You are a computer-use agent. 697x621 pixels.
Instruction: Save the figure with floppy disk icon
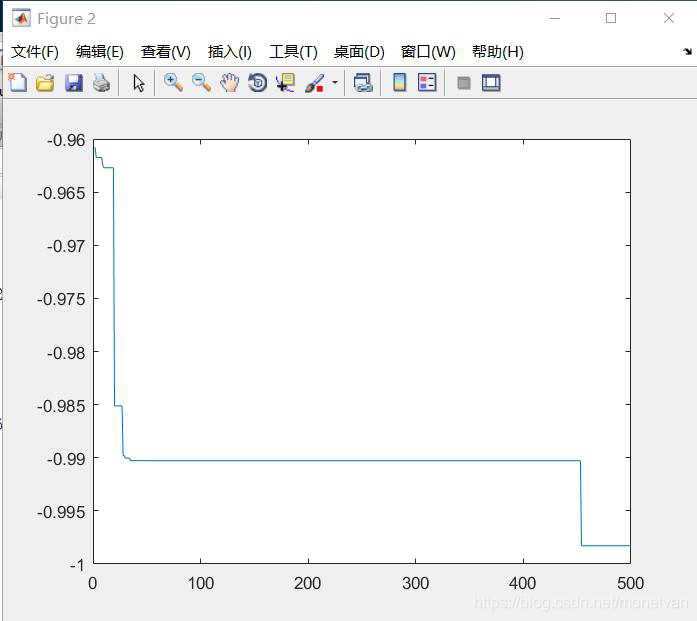[x=73, y=83]
